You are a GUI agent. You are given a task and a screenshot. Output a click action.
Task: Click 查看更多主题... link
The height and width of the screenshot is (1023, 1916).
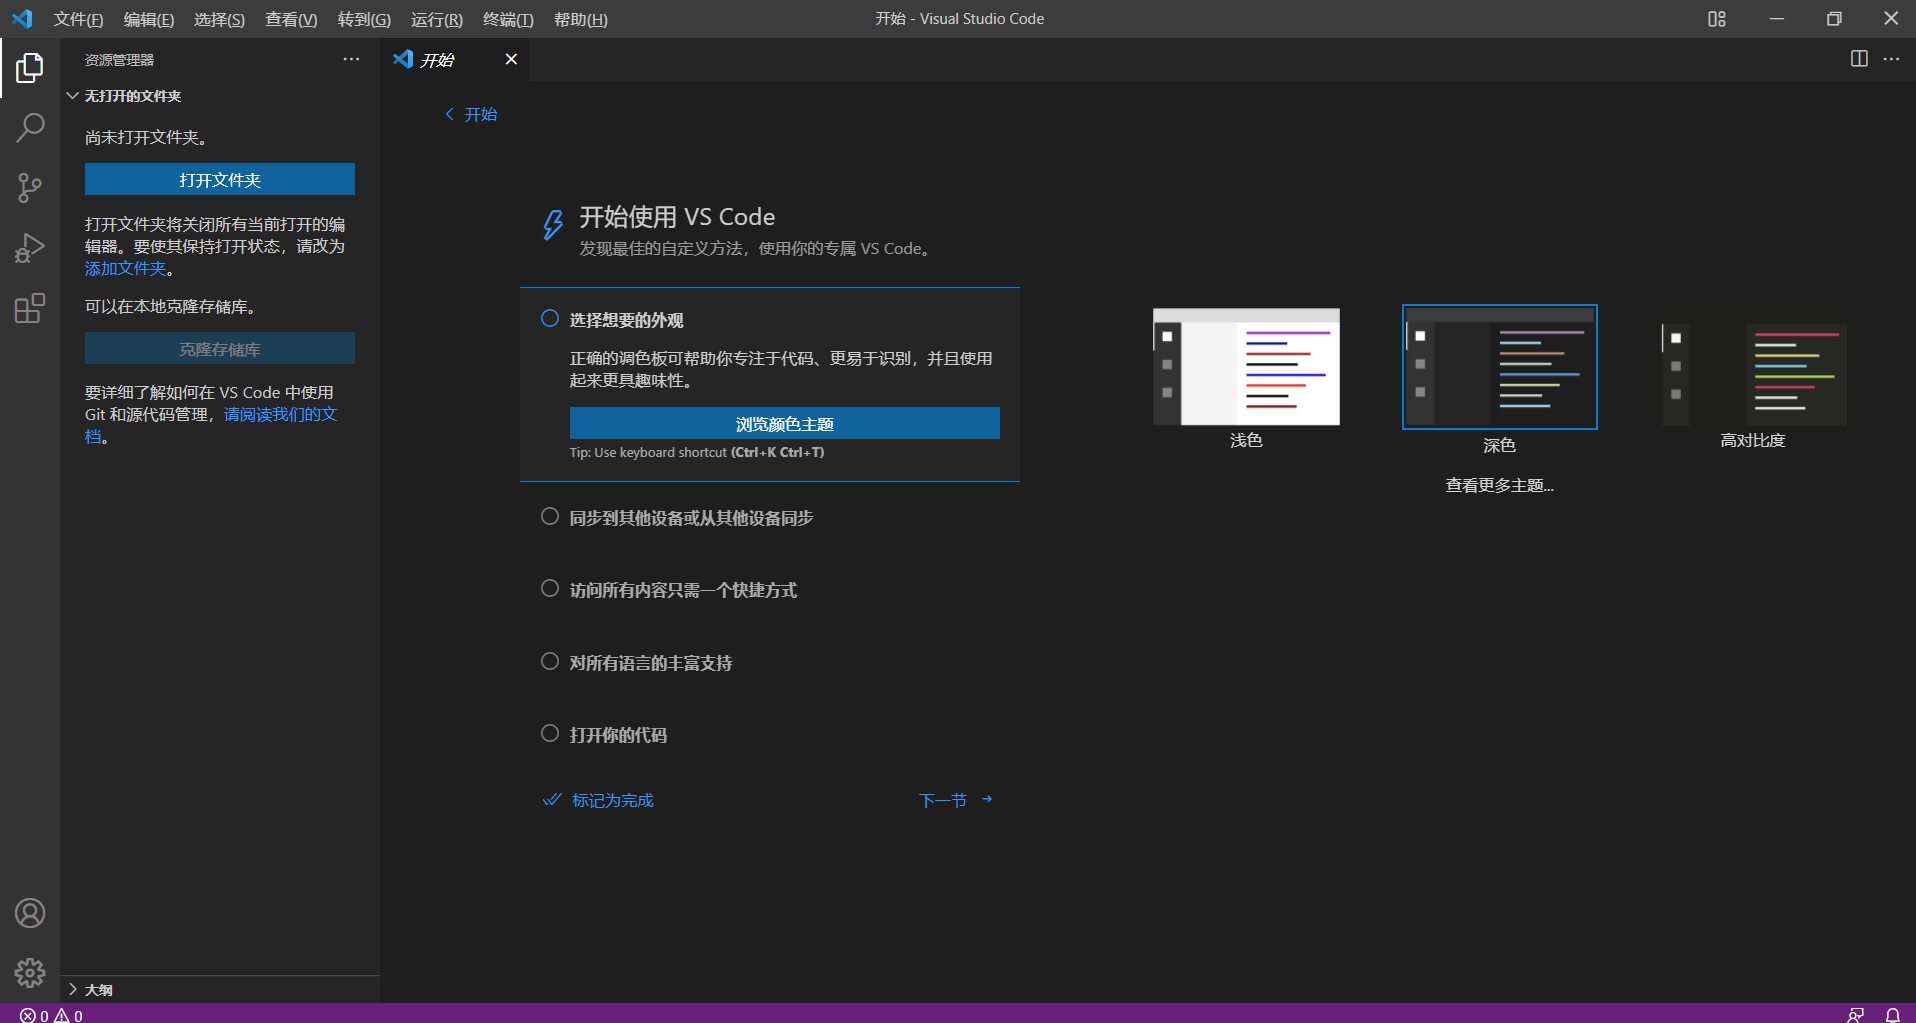1499,485
